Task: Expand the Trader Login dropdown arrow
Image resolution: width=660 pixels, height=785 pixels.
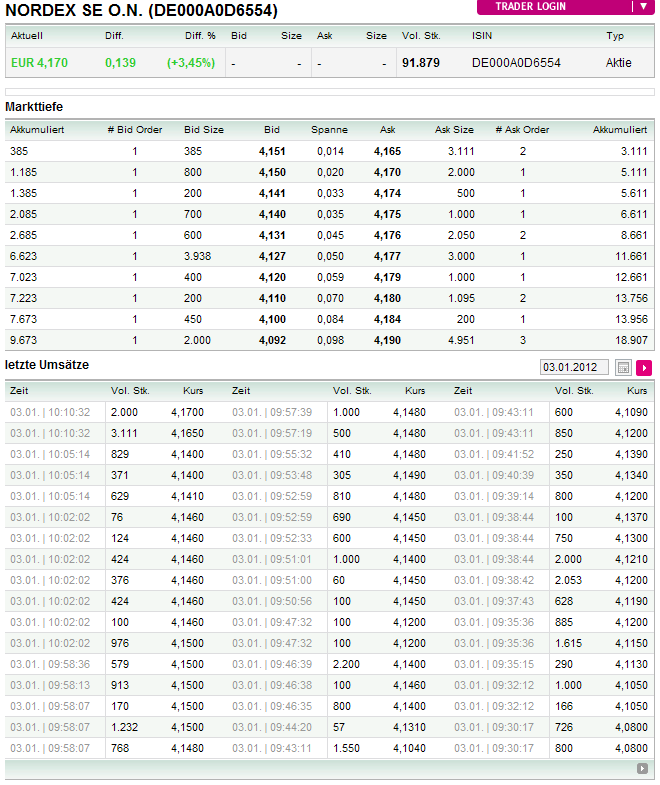Action: [x=643, y=6]
